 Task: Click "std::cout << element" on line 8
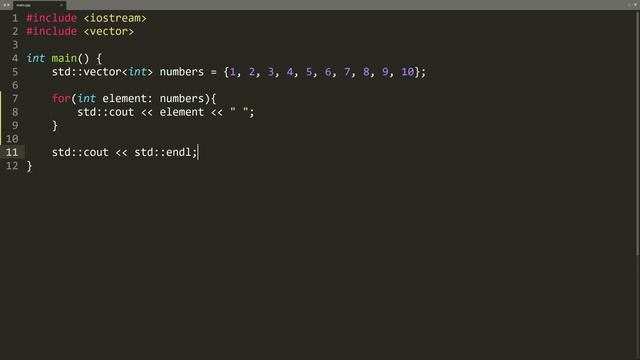(x=140, y=112)
